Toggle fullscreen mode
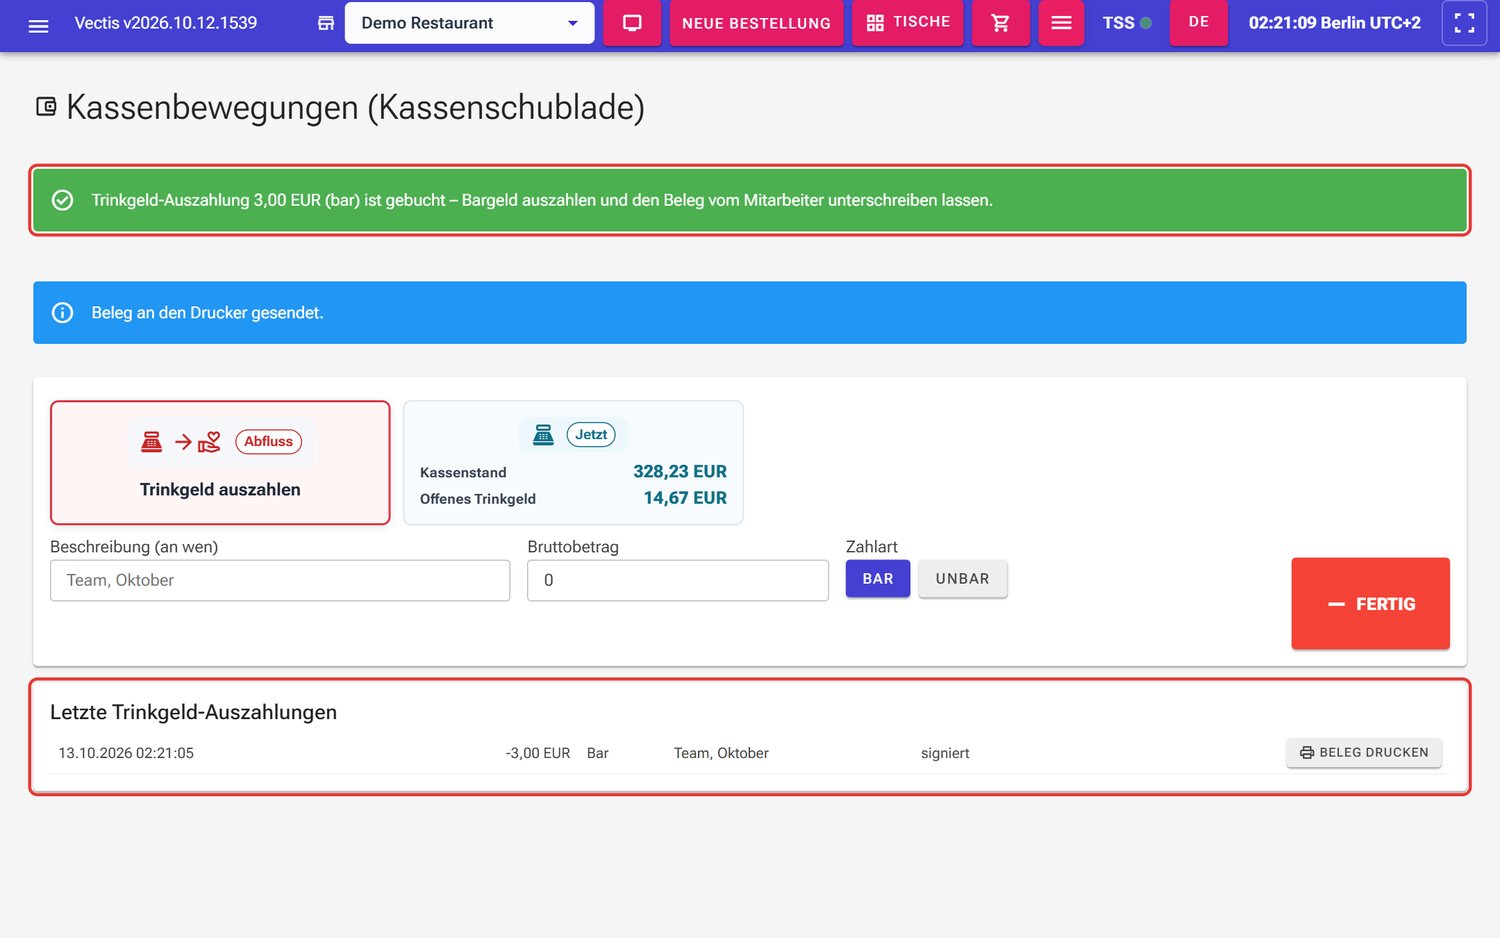 (1464, 23)
